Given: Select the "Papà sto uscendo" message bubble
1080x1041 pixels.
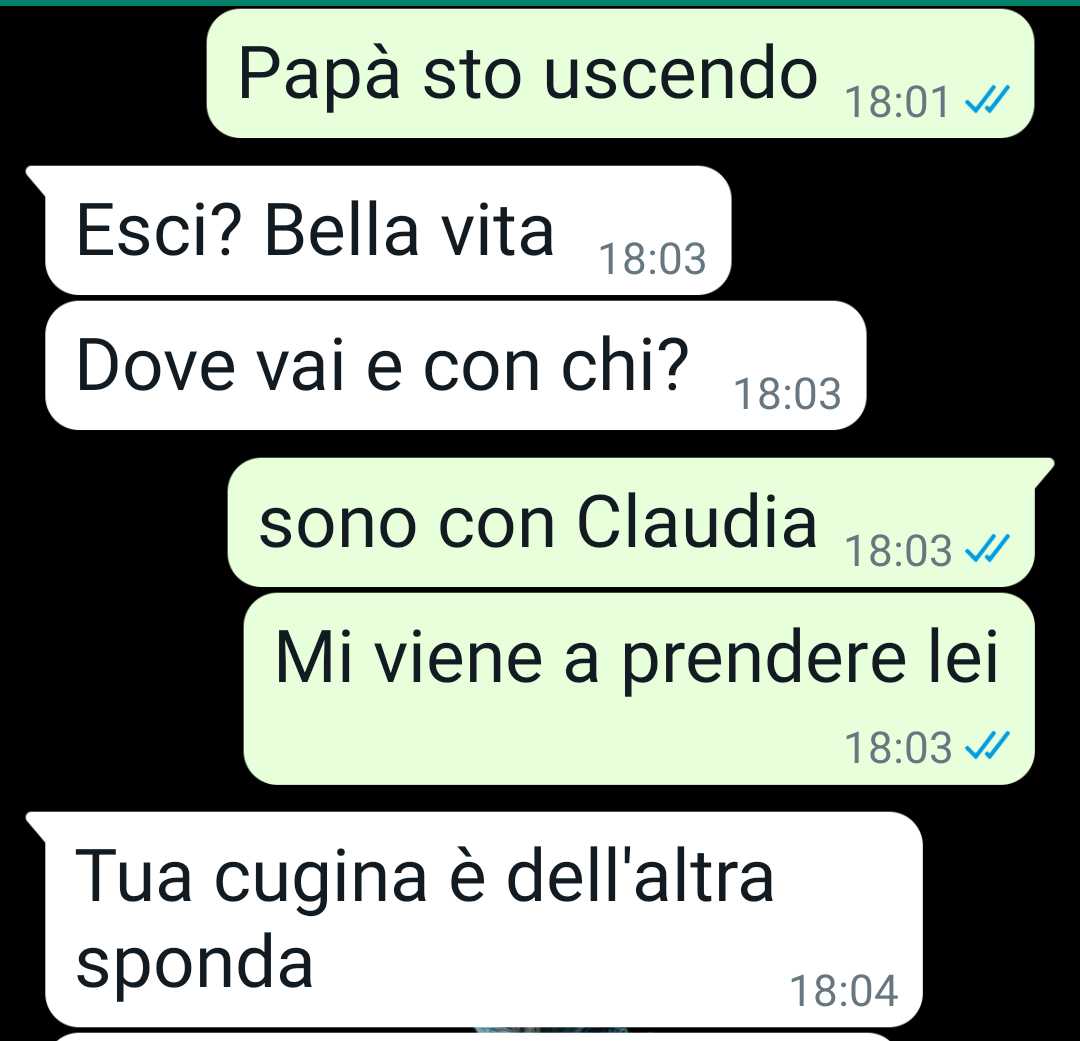Looking at the screenshot, I should [x=620, y=73].
